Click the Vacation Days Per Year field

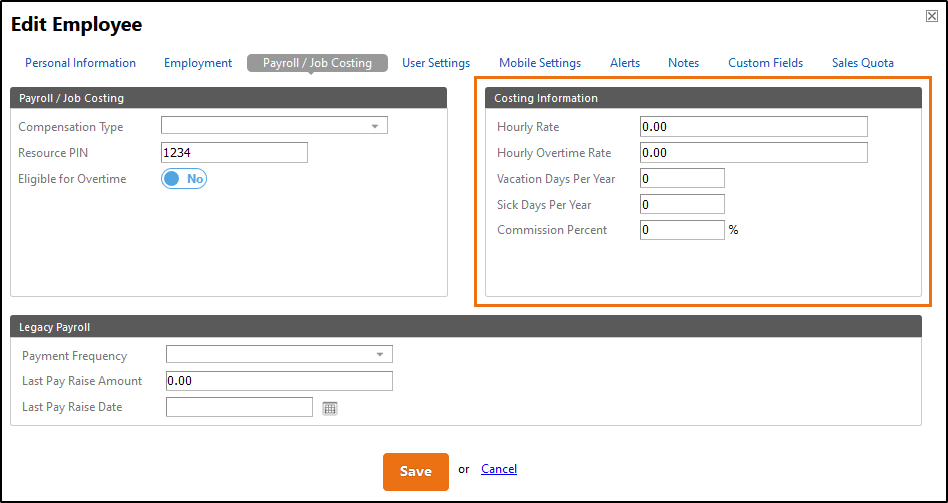pos(682,179)
